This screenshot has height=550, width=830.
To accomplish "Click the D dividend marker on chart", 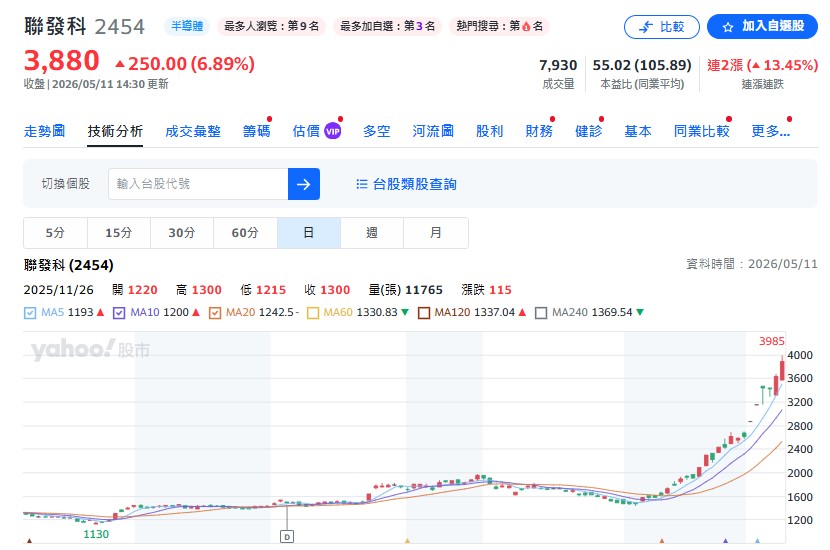I will coord(287,537).
